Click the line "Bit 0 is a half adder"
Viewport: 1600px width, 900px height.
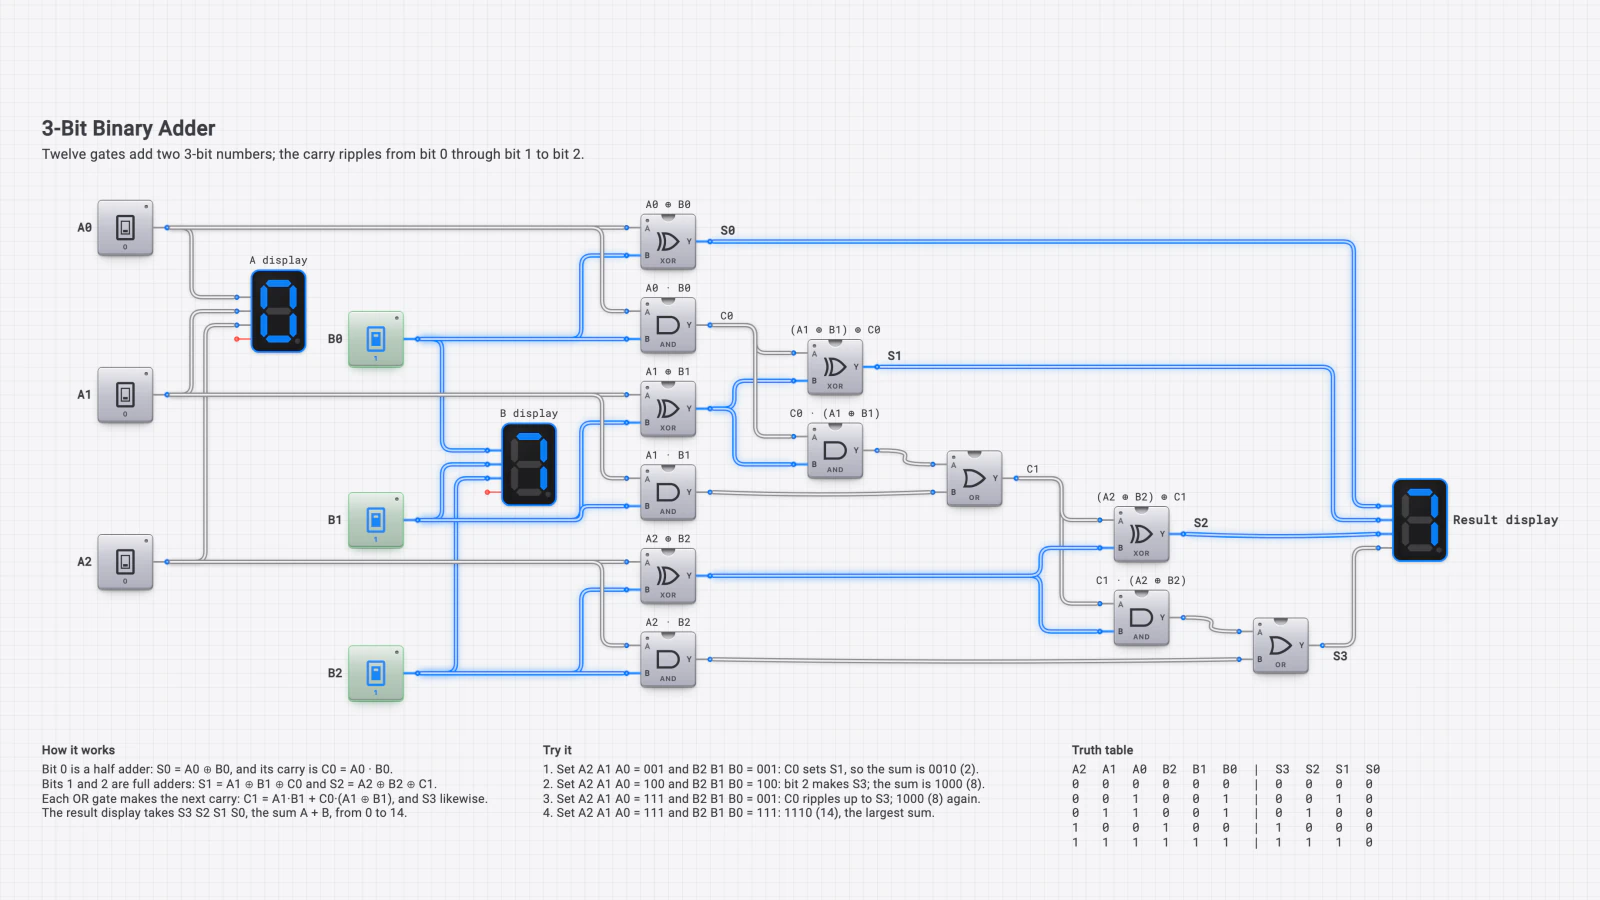click(217, 770)
